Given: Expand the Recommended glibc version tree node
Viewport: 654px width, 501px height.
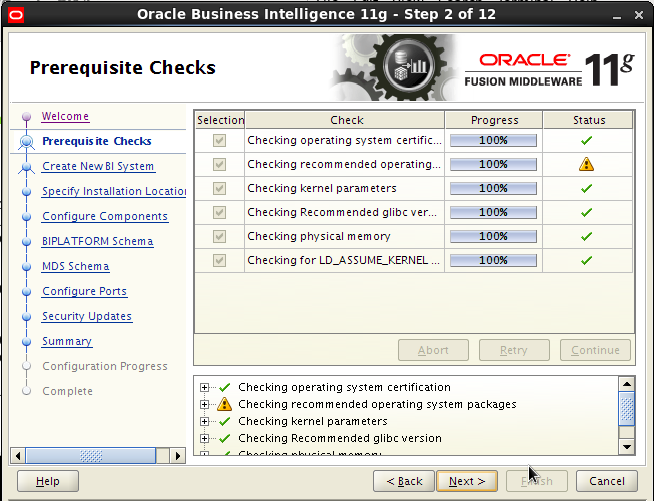Looking at the screenshot, I should (204, 438).
